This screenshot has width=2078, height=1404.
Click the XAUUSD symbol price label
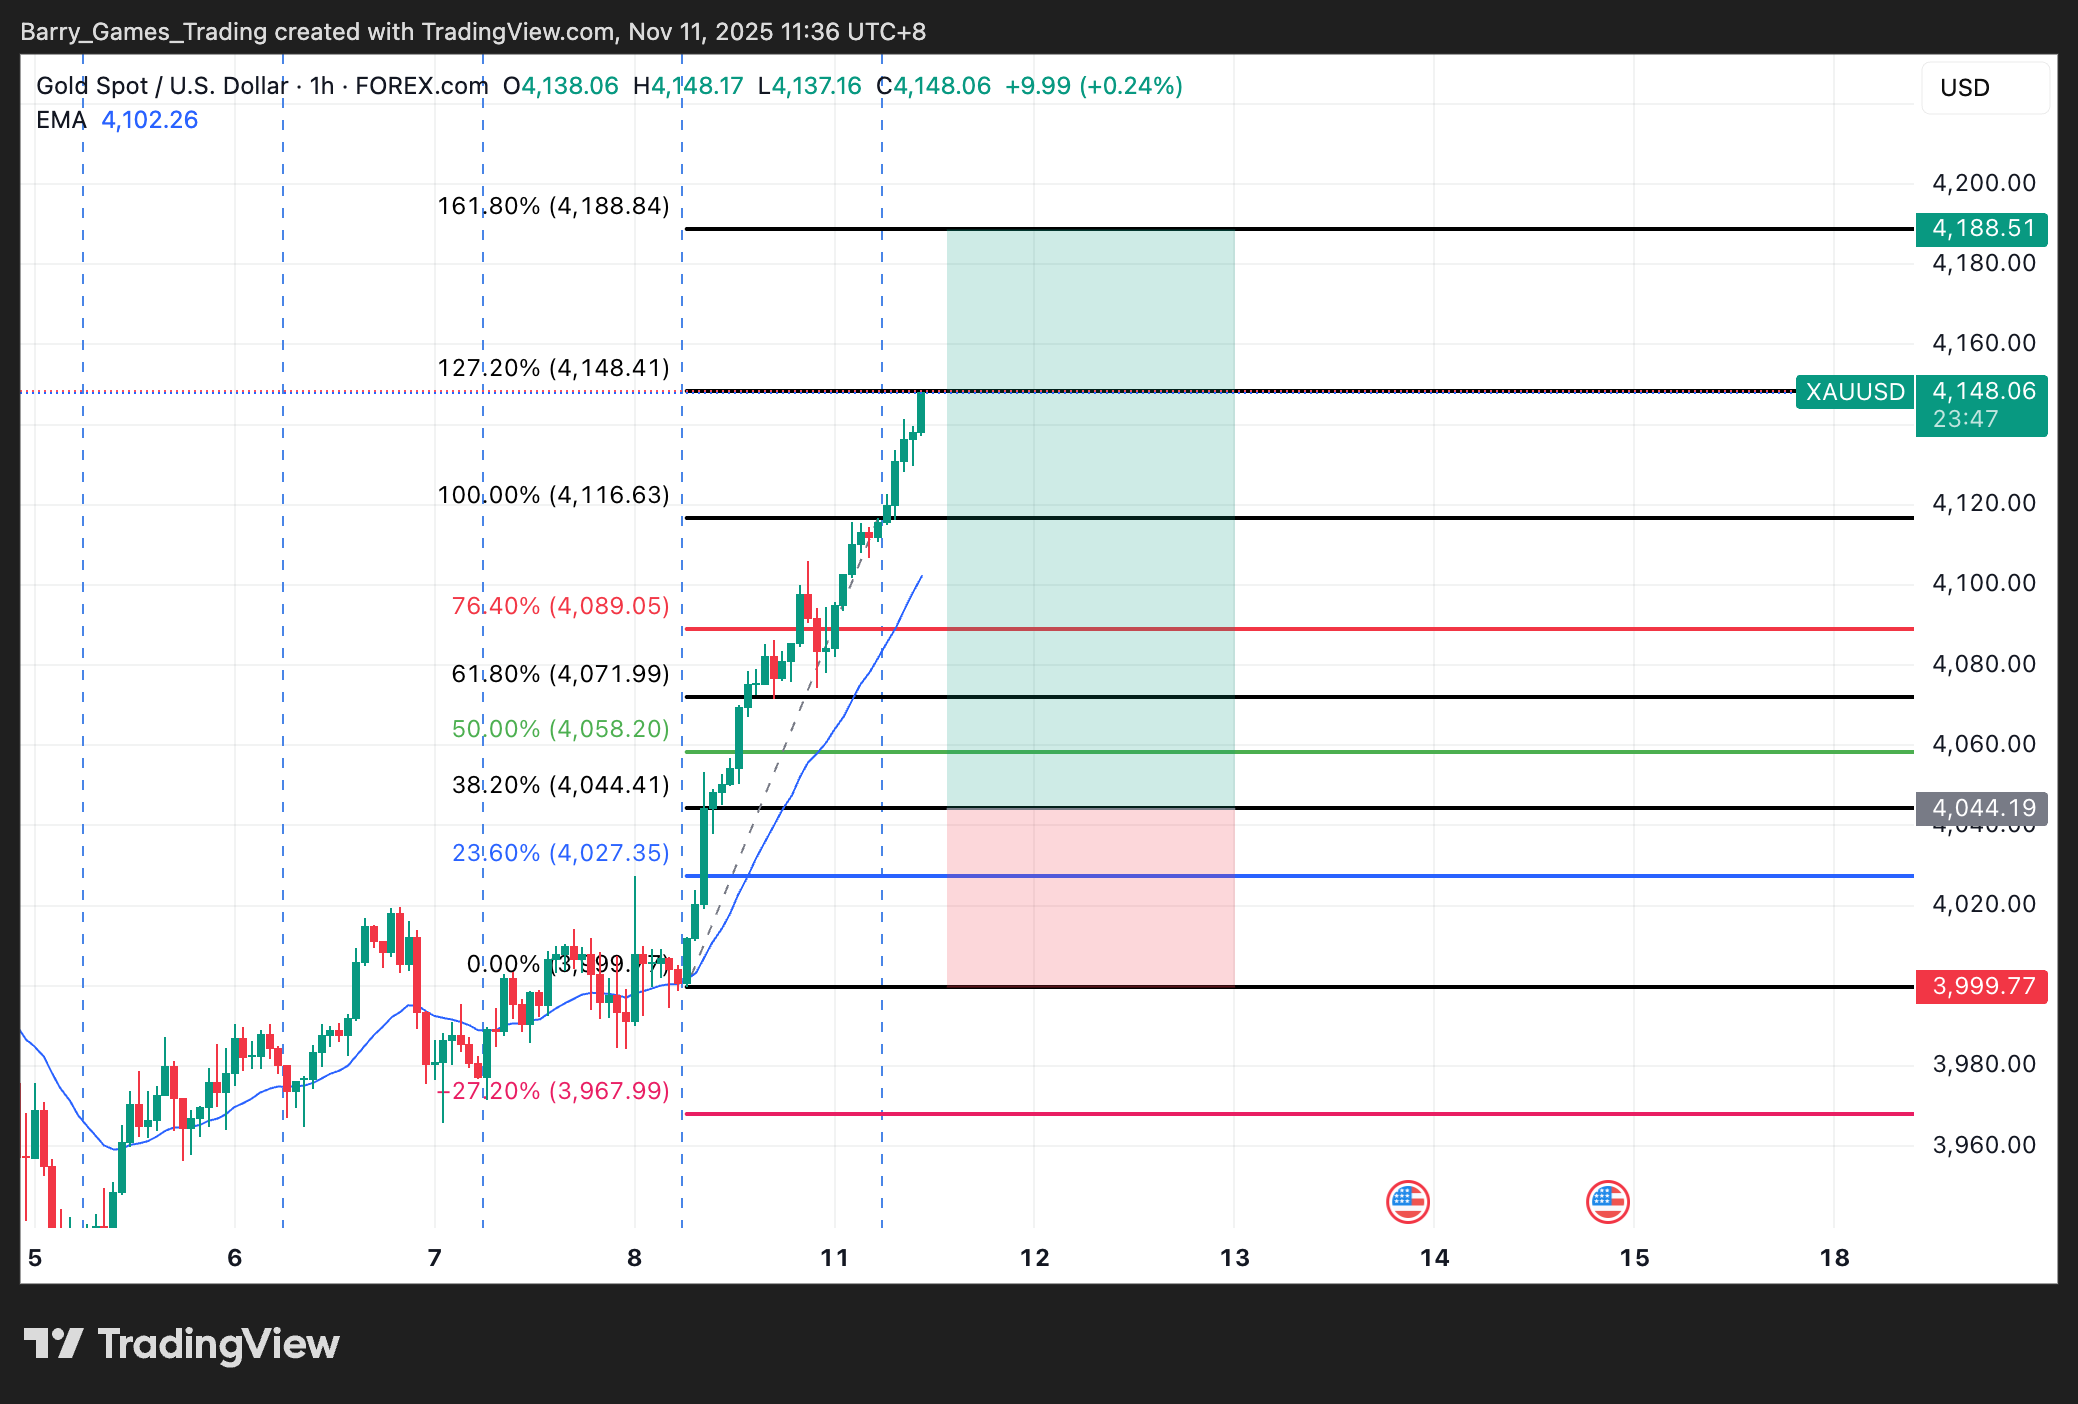(x=1855, y=392)
